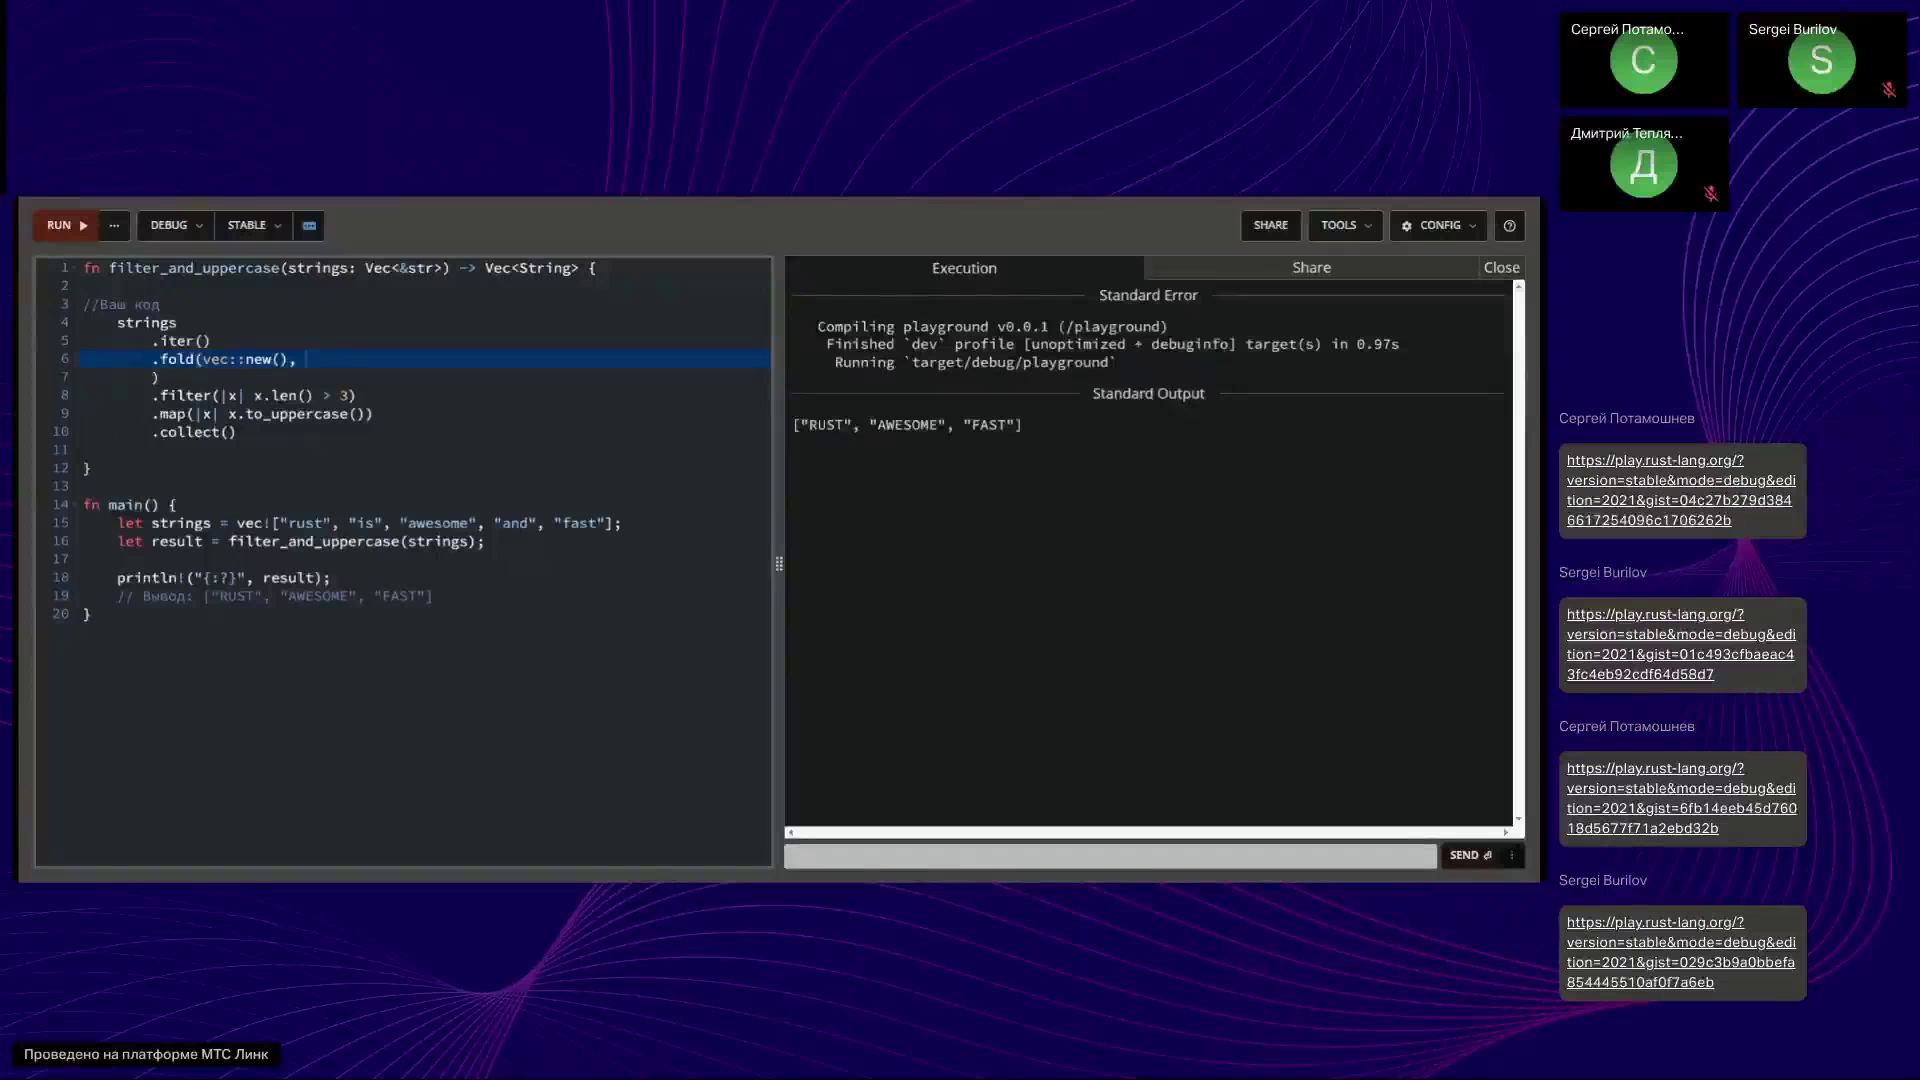Viewport: 1920px width, 1080px height.
Task: Click the SHARE button
Action: click(x=1270, y=226)
